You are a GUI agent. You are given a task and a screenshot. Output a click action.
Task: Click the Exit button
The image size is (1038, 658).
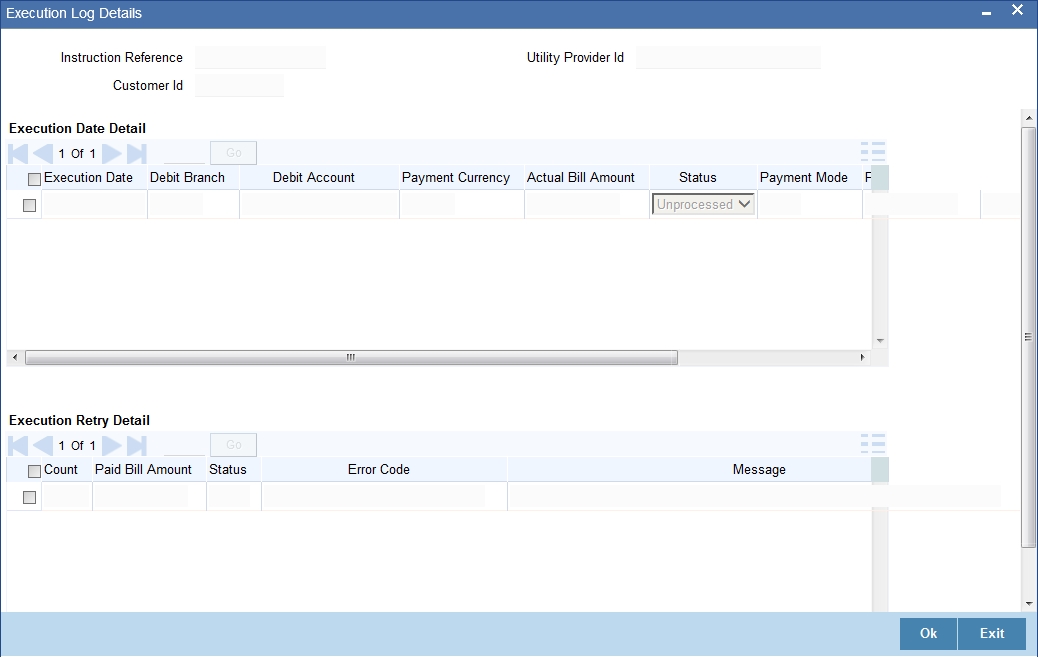[992, 634]
